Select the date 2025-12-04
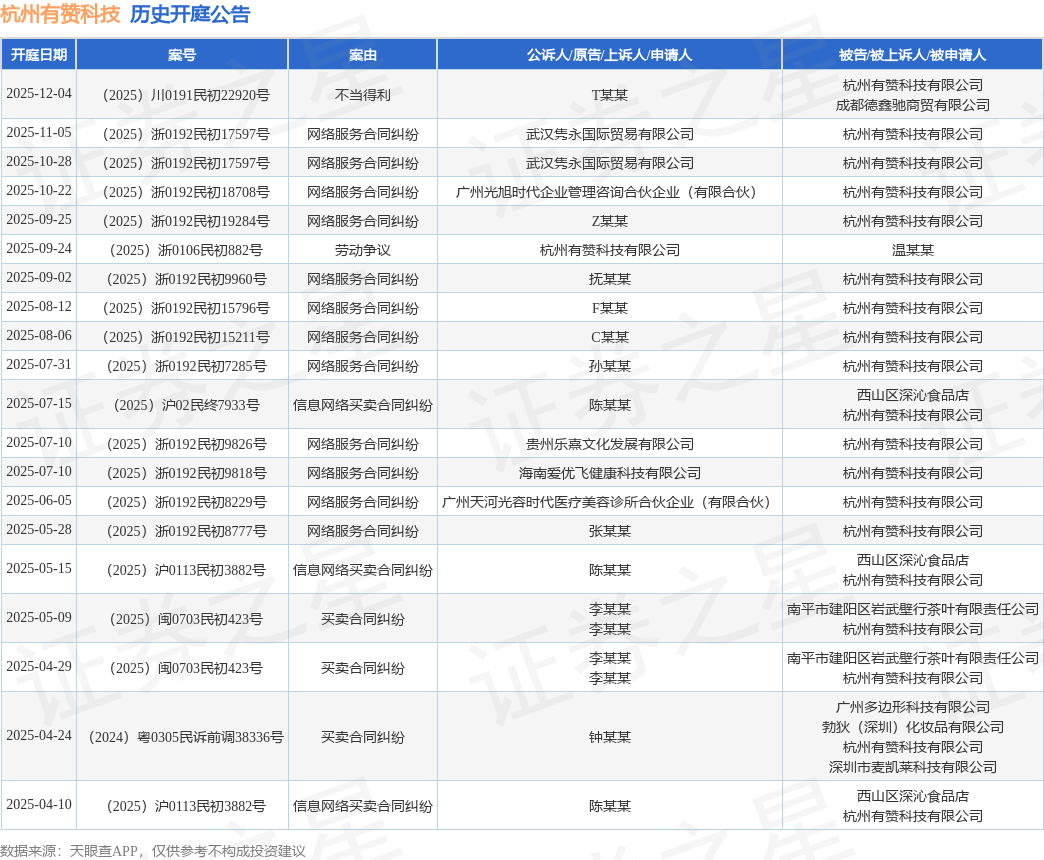Image resolution: width=1044 pixels, height=860 pixels. tap(39, 93)
